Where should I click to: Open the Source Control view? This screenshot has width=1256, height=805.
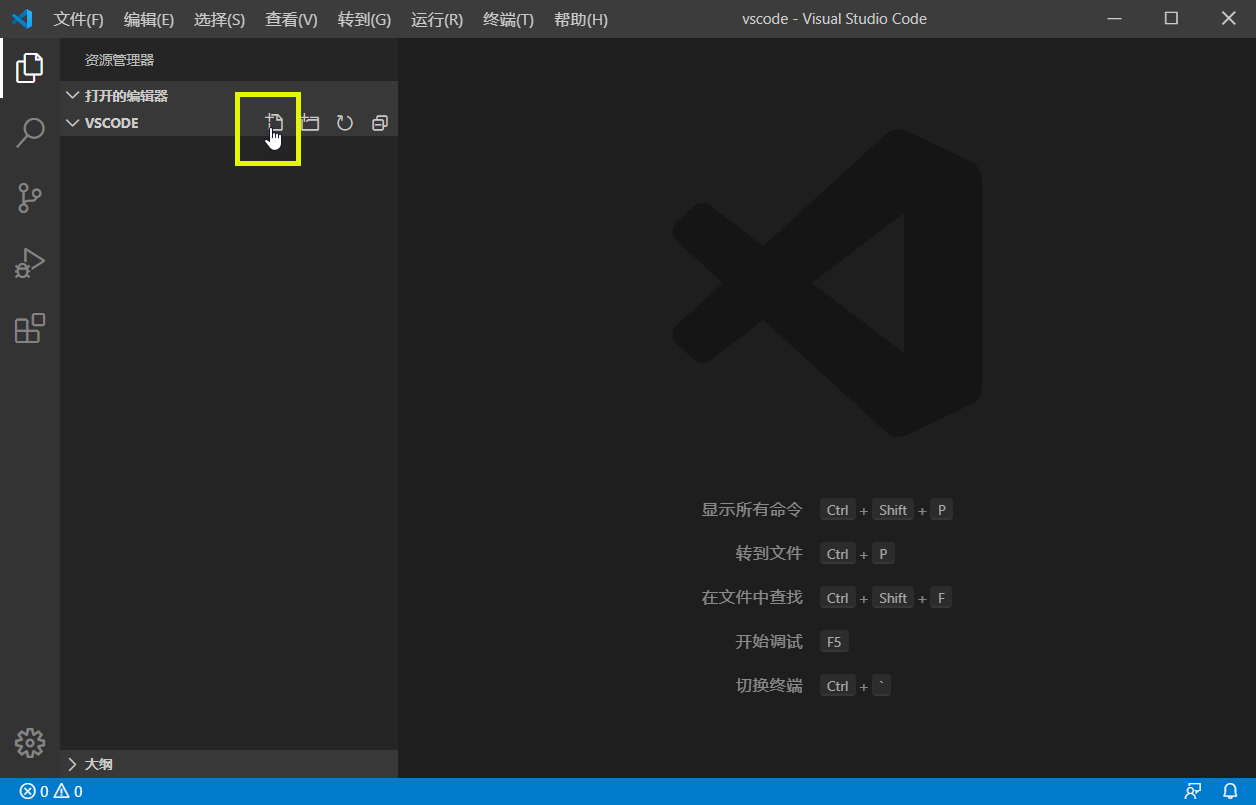click(30, 198)
